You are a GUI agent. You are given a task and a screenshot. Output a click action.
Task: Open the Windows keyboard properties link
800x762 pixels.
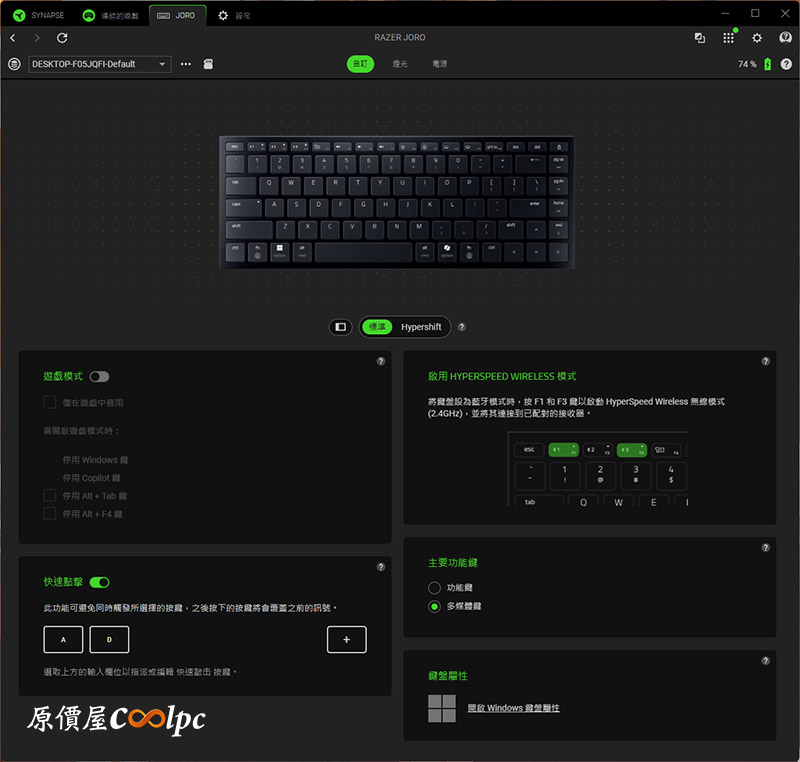513,708
